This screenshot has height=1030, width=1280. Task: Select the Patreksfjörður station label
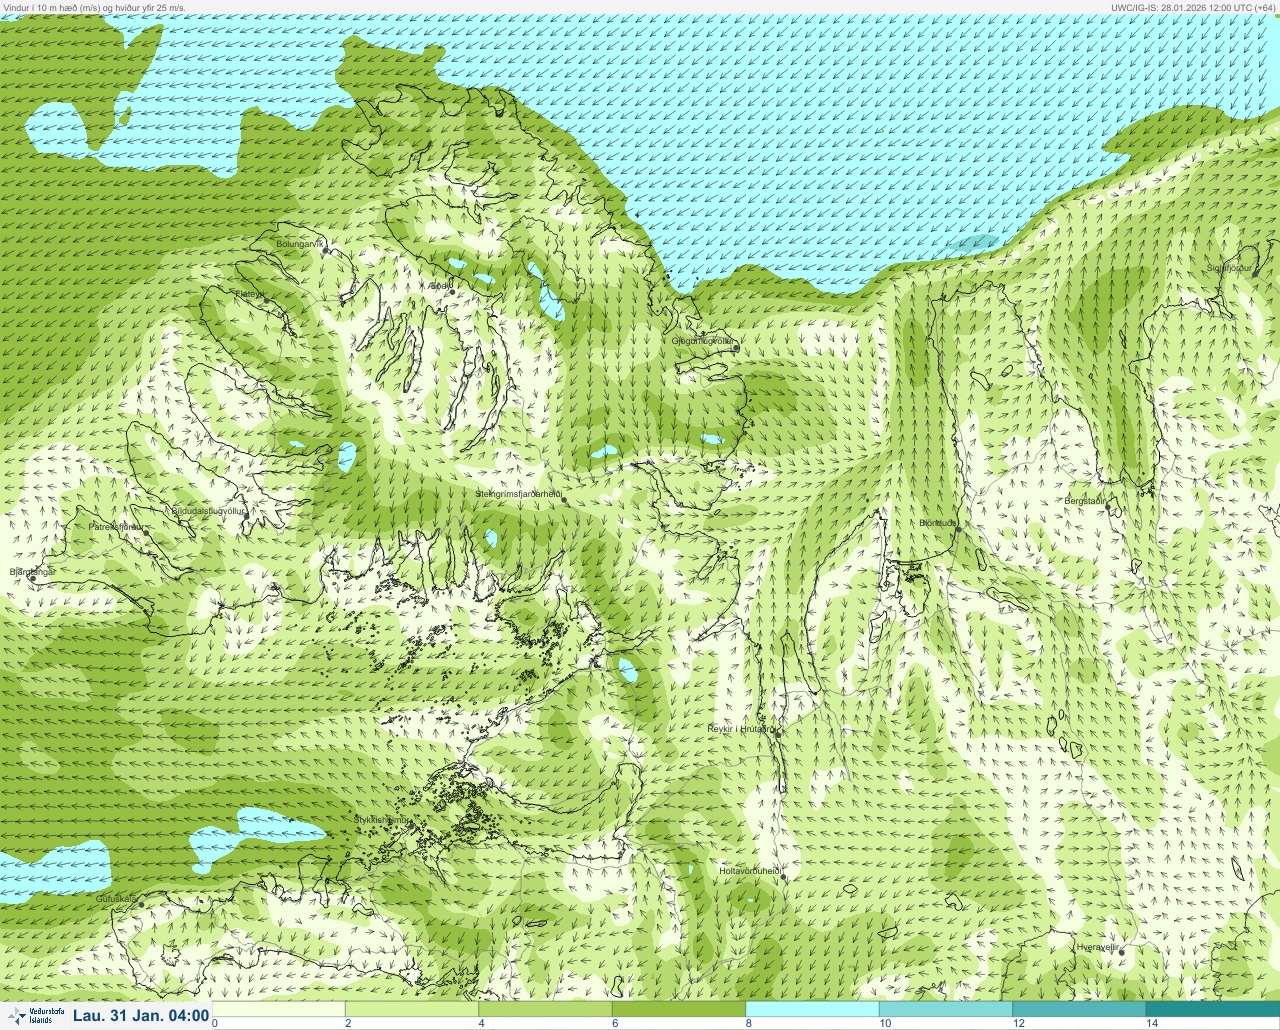[x=116, y=526]
